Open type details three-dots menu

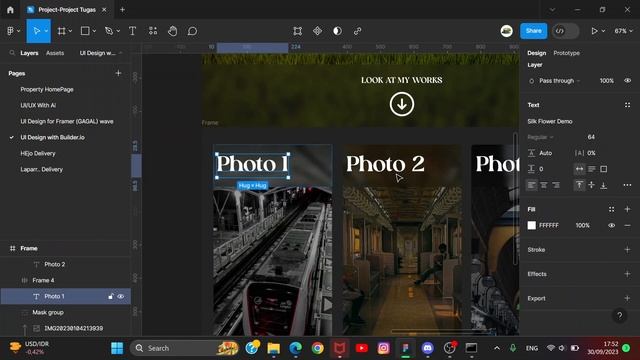tap(627, 185)
